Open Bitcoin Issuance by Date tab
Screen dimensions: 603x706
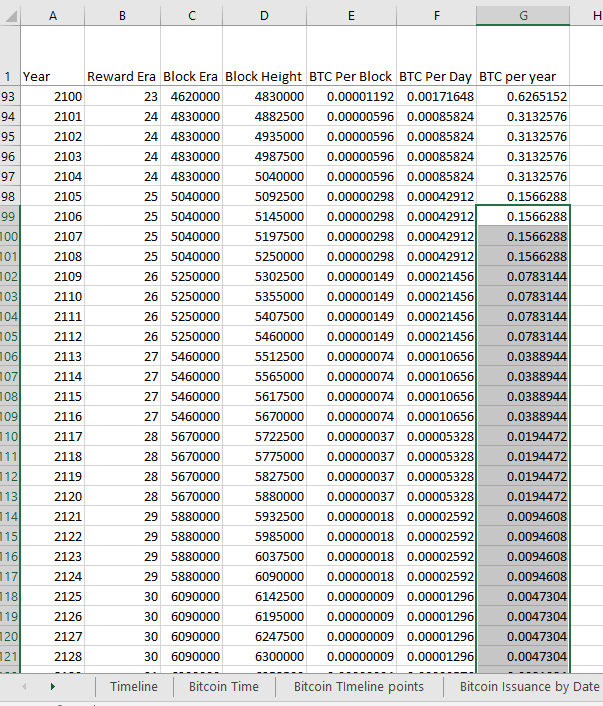(529, 686)
